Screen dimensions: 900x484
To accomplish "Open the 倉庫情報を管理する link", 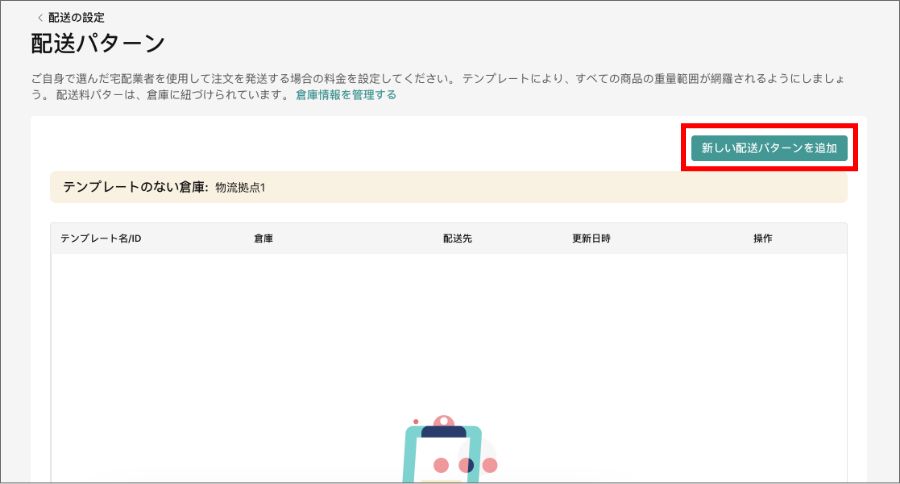I will click(346, 95).
